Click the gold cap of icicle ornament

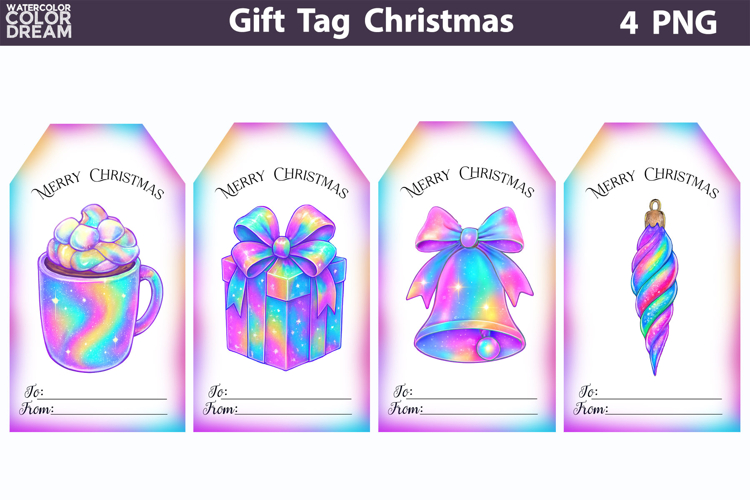pos(655,213)
